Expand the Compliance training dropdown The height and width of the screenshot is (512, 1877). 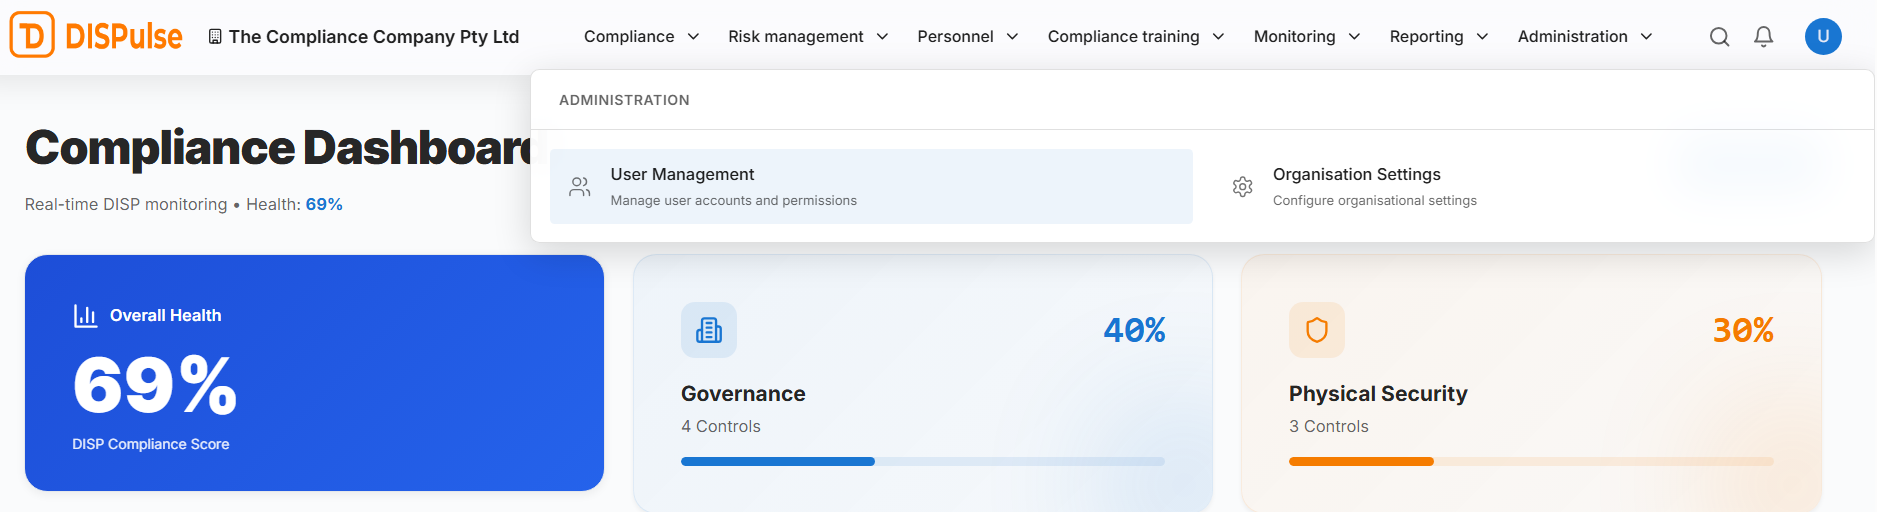[x=1135, y=37]
